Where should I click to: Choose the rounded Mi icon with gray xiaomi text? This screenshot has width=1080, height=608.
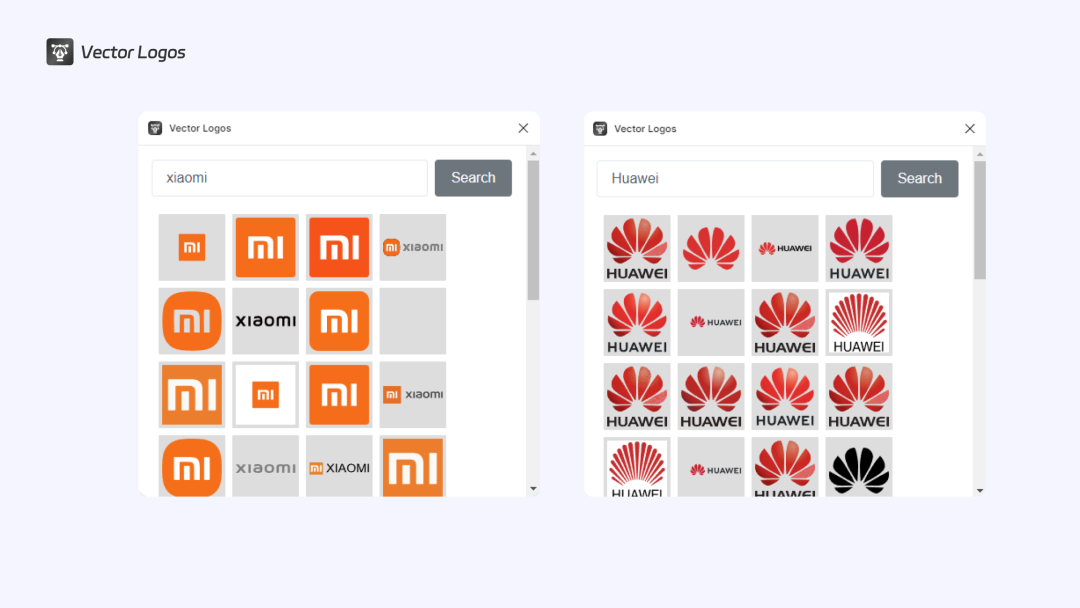[413, 247]
